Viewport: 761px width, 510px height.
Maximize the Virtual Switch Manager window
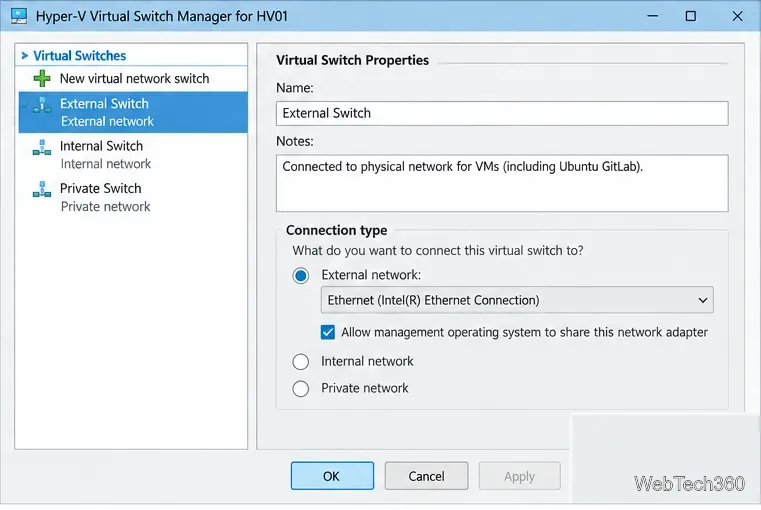(691, 16)
